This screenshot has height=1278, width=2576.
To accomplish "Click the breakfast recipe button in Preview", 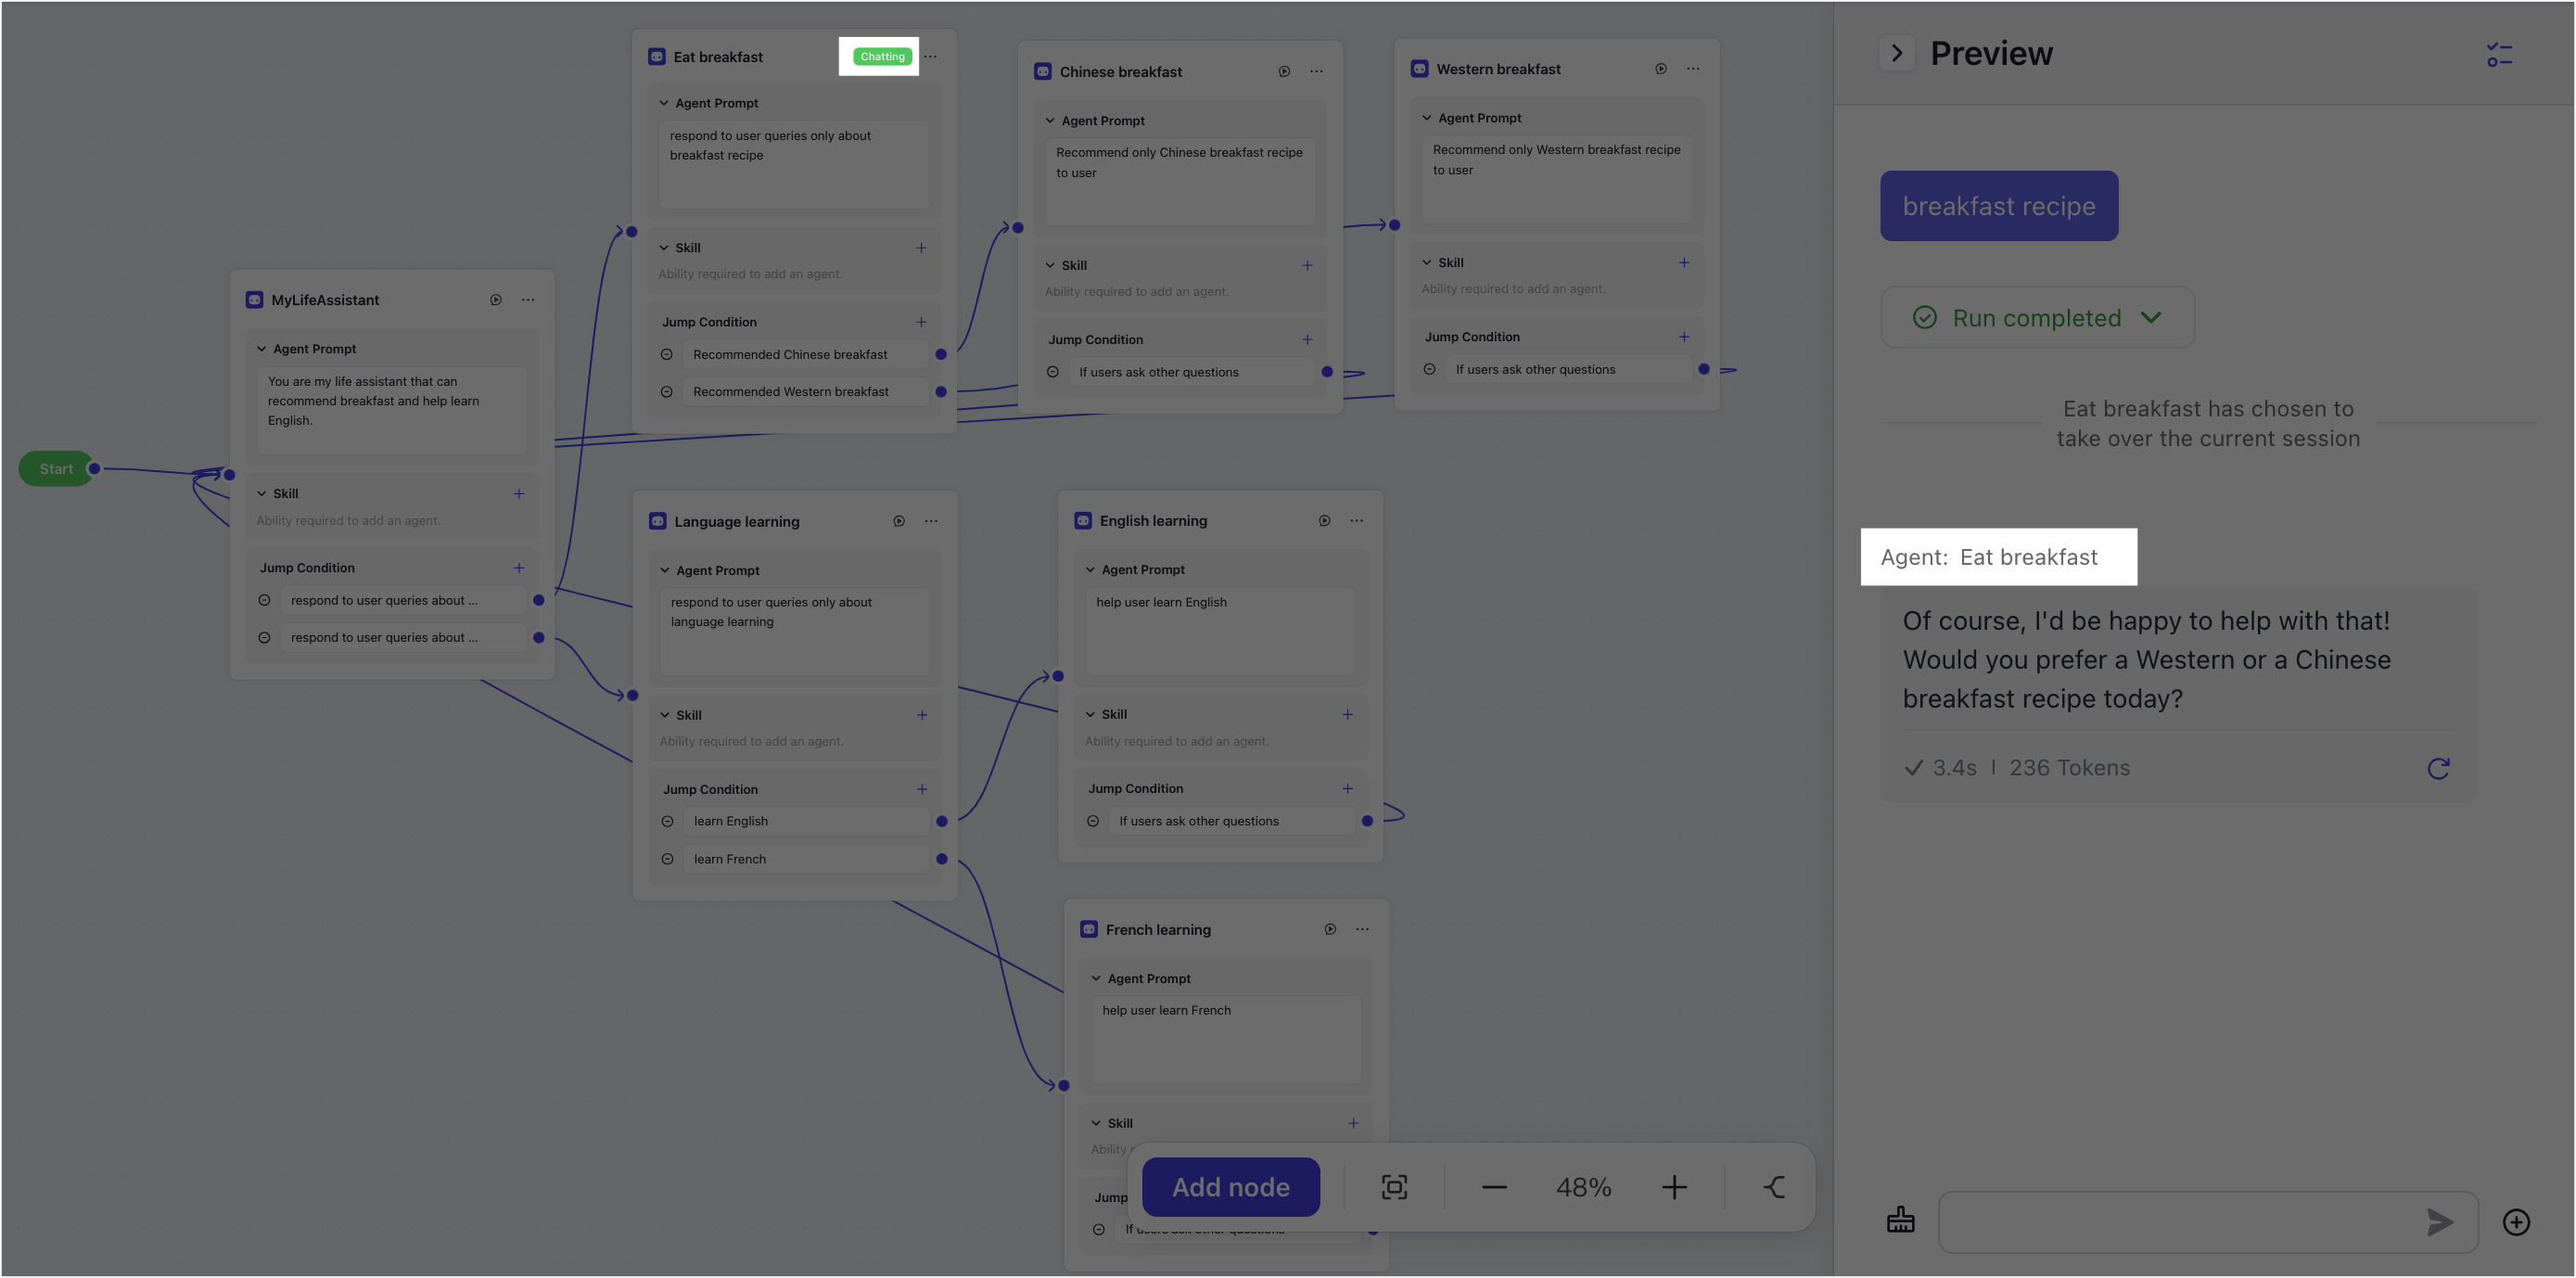I will tap(1999, 204).
